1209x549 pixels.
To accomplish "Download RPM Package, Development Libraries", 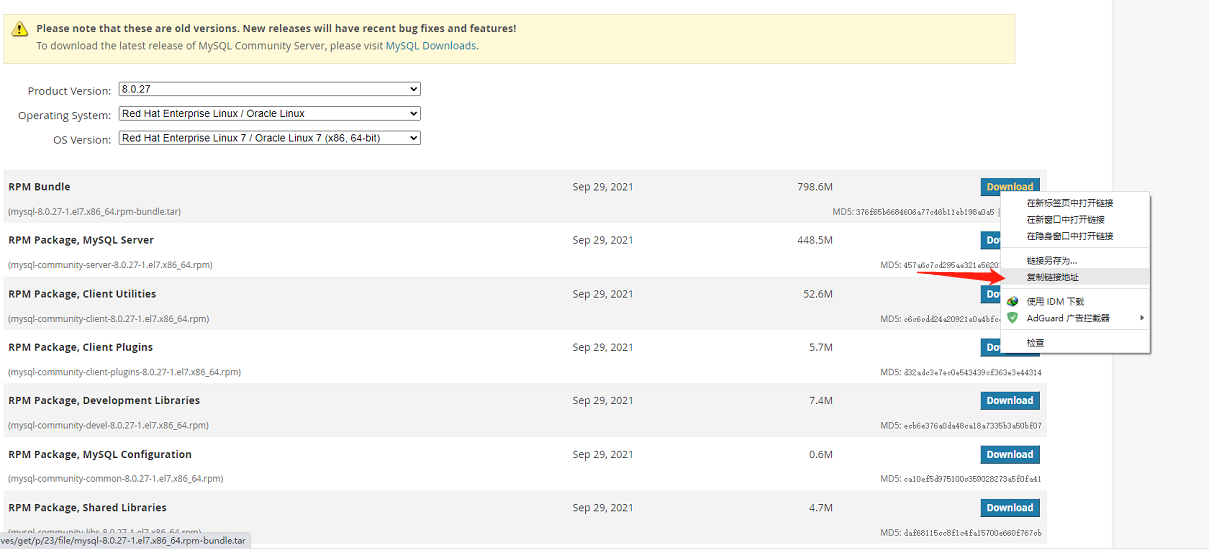I will tap(1009, 401).
